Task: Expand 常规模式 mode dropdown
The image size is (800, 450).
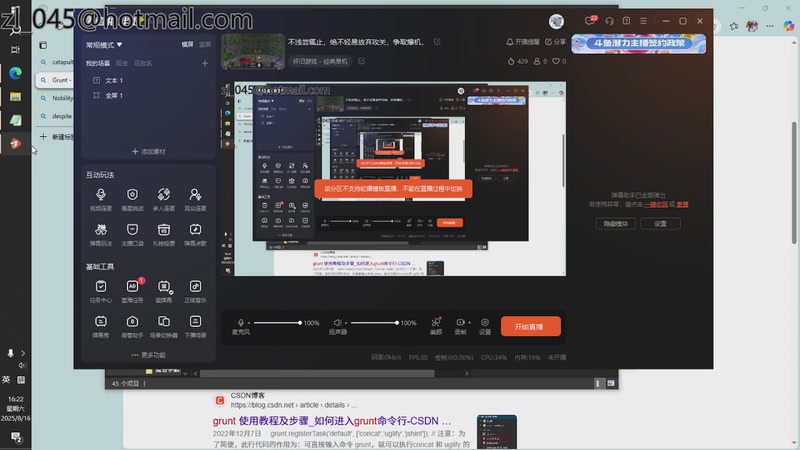Action: (x=104, y=45)
